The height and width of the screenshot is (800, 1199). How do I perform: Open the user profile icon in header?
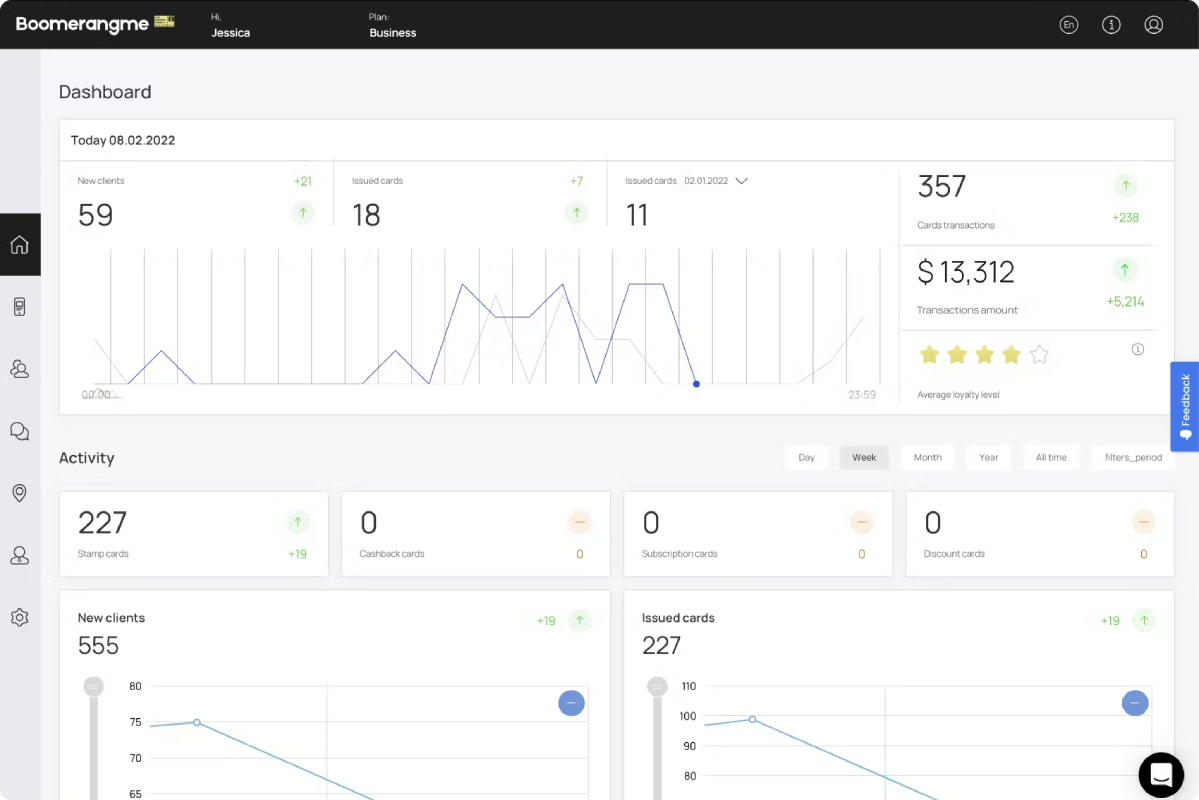[1154, 25]
